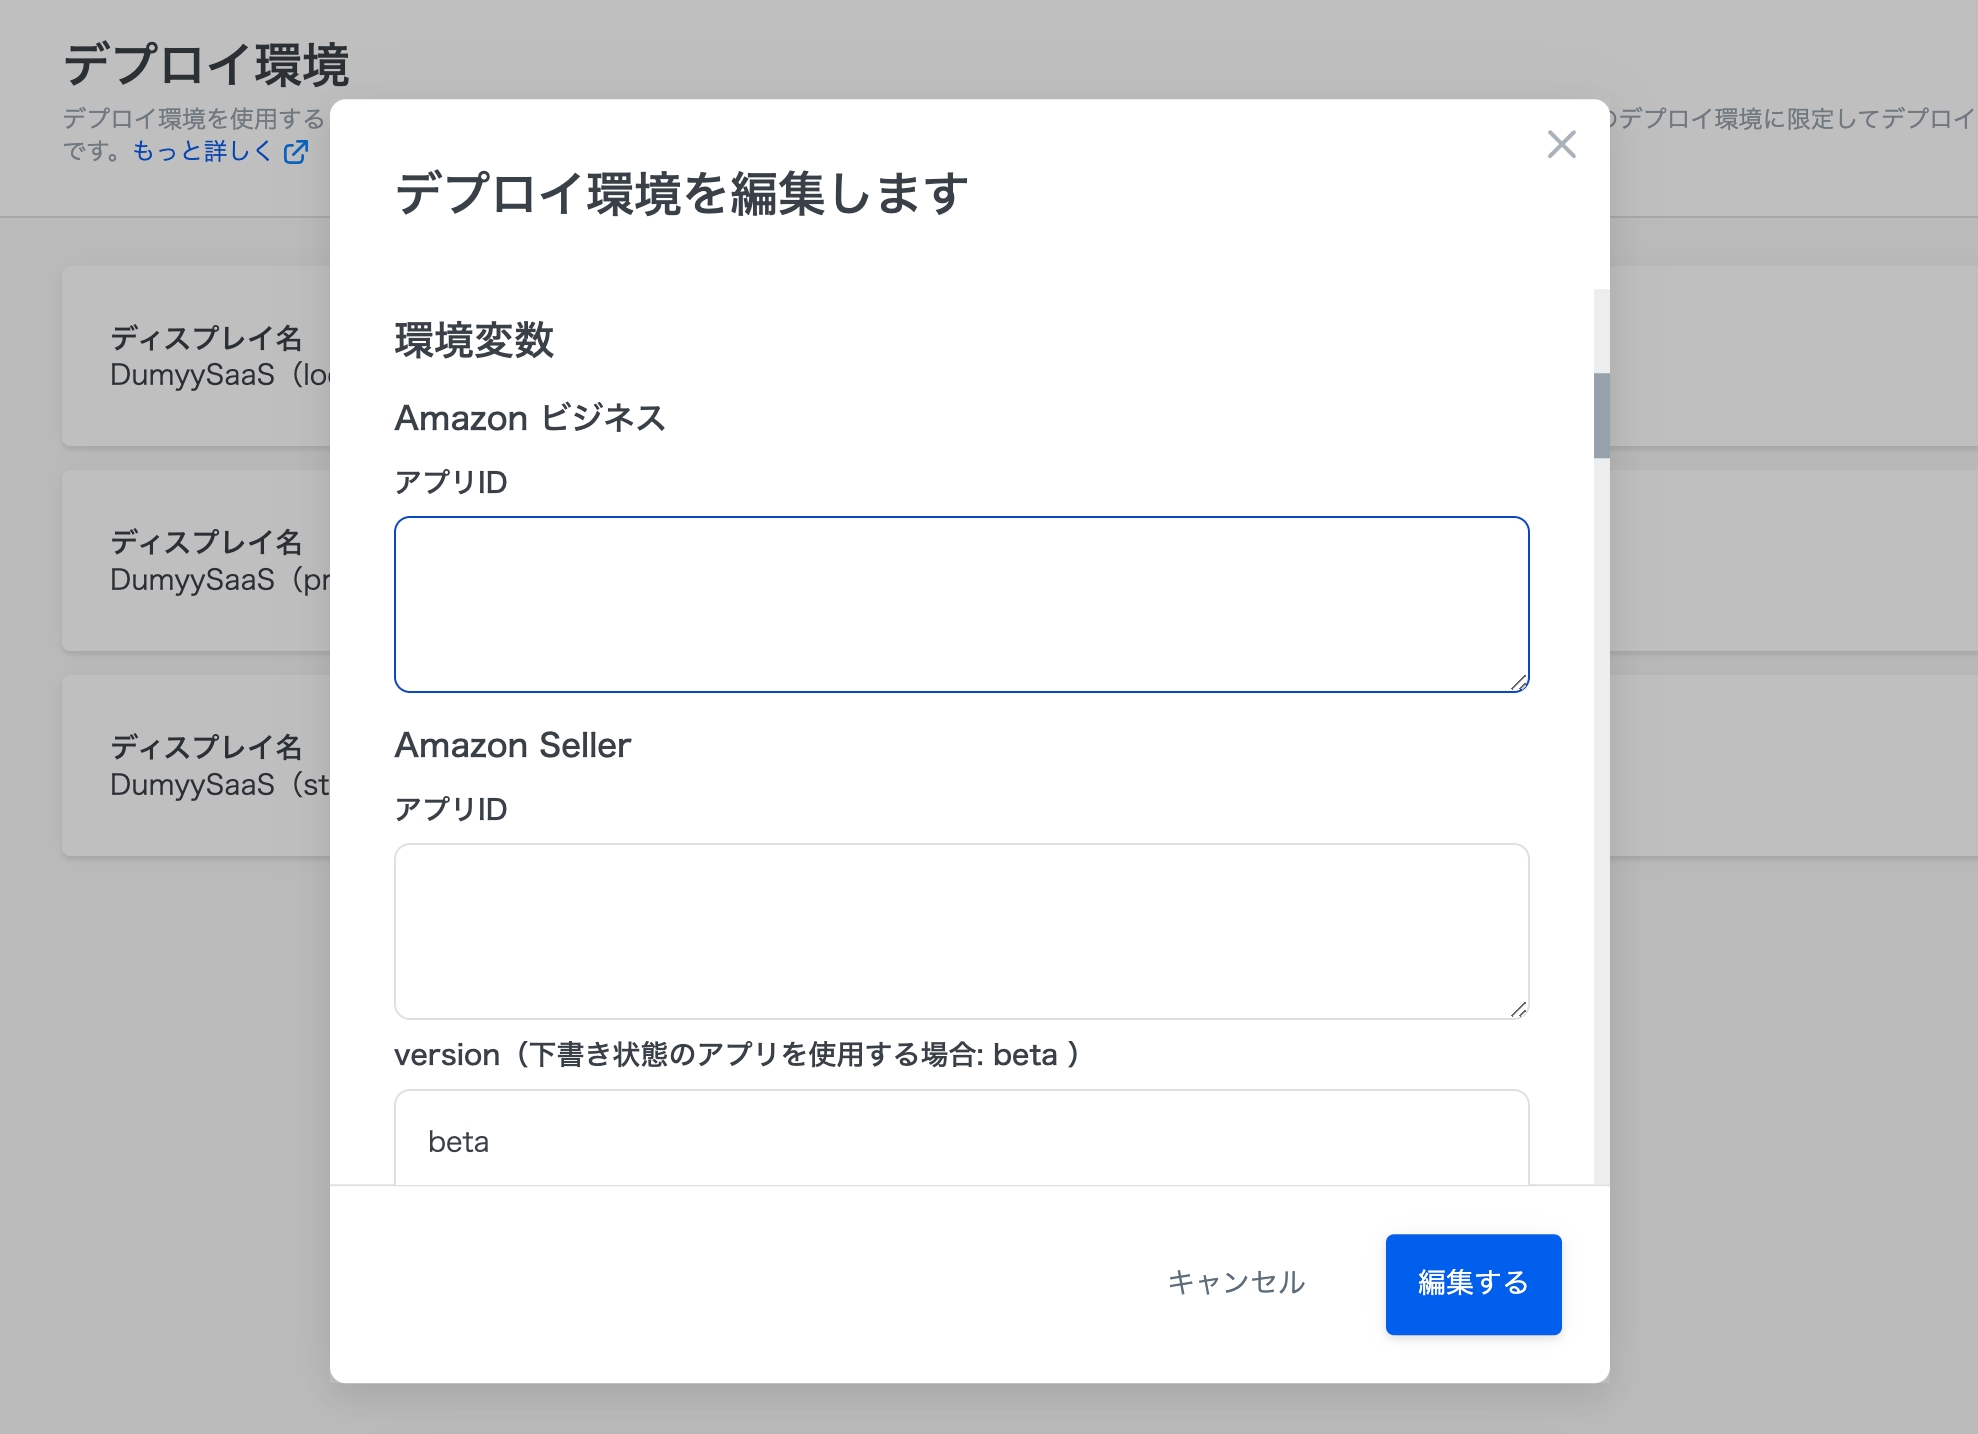Focus the Amazon Seller アプリID text area

960,930
